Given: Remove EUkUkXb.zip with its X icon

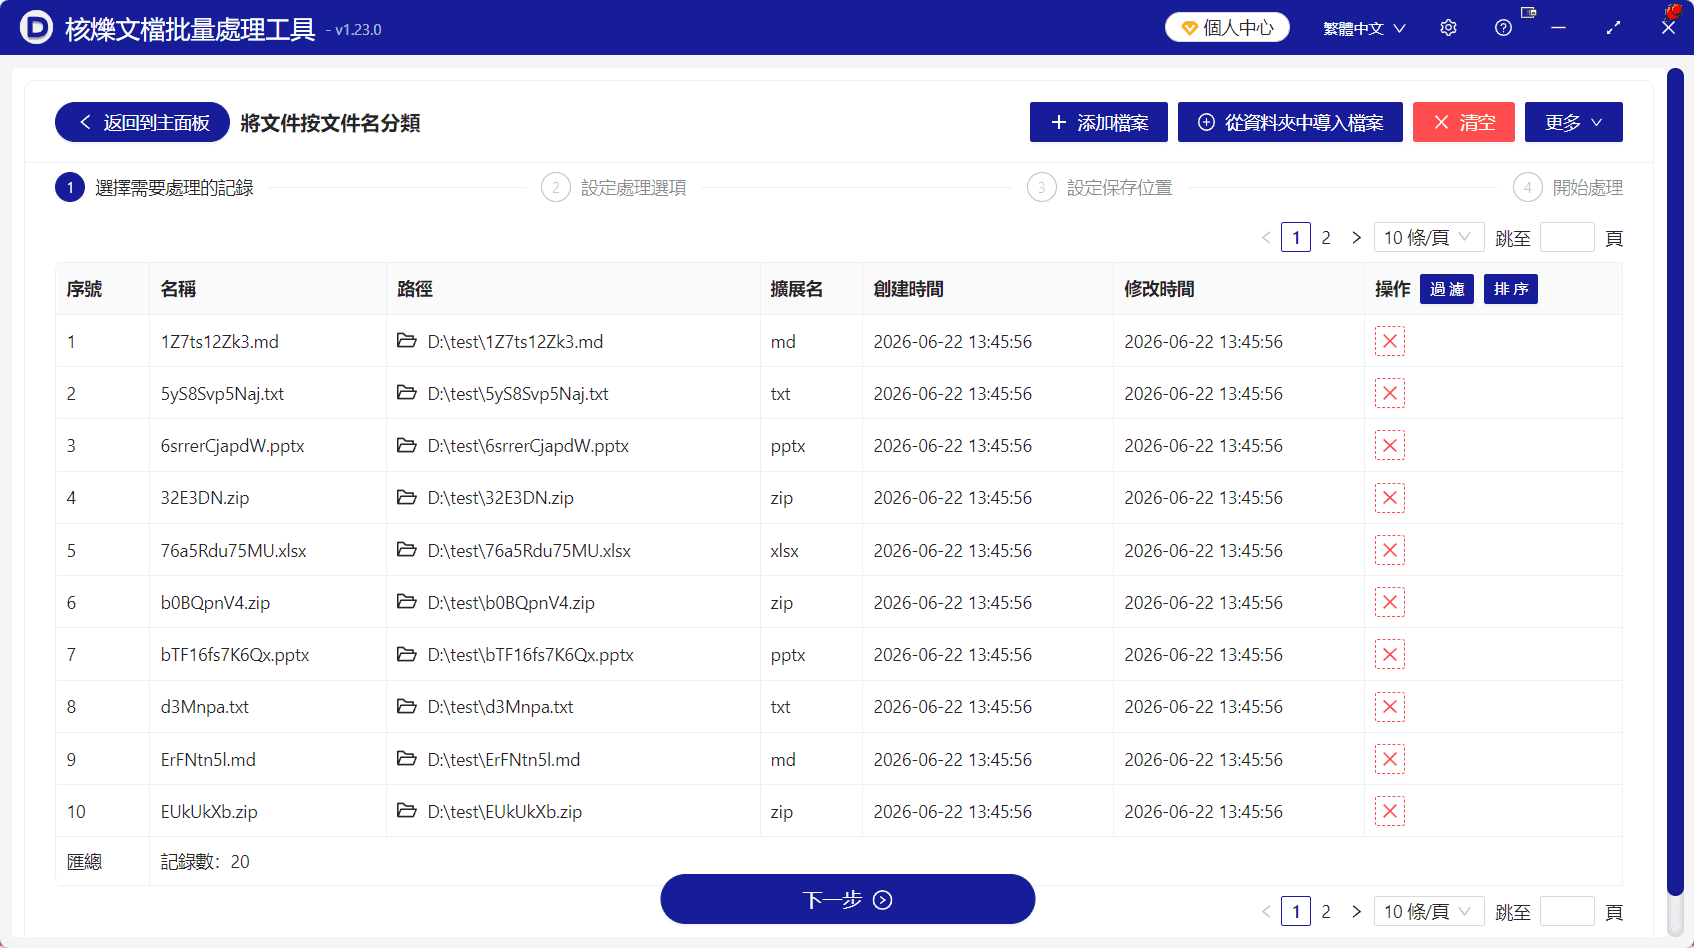Looking at the screenshot, I should [1390, 811].
